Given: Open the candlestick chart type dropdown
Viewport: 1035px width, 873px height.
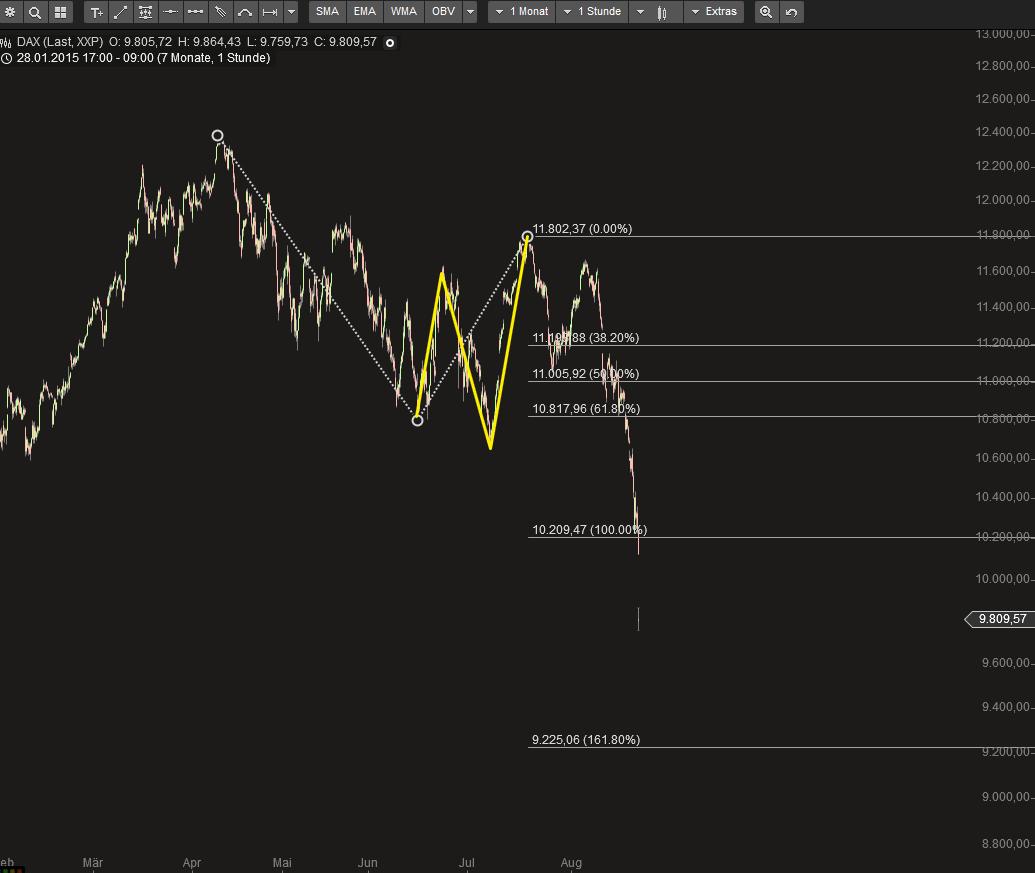Looking at the screenshot, I should point(655,12).
